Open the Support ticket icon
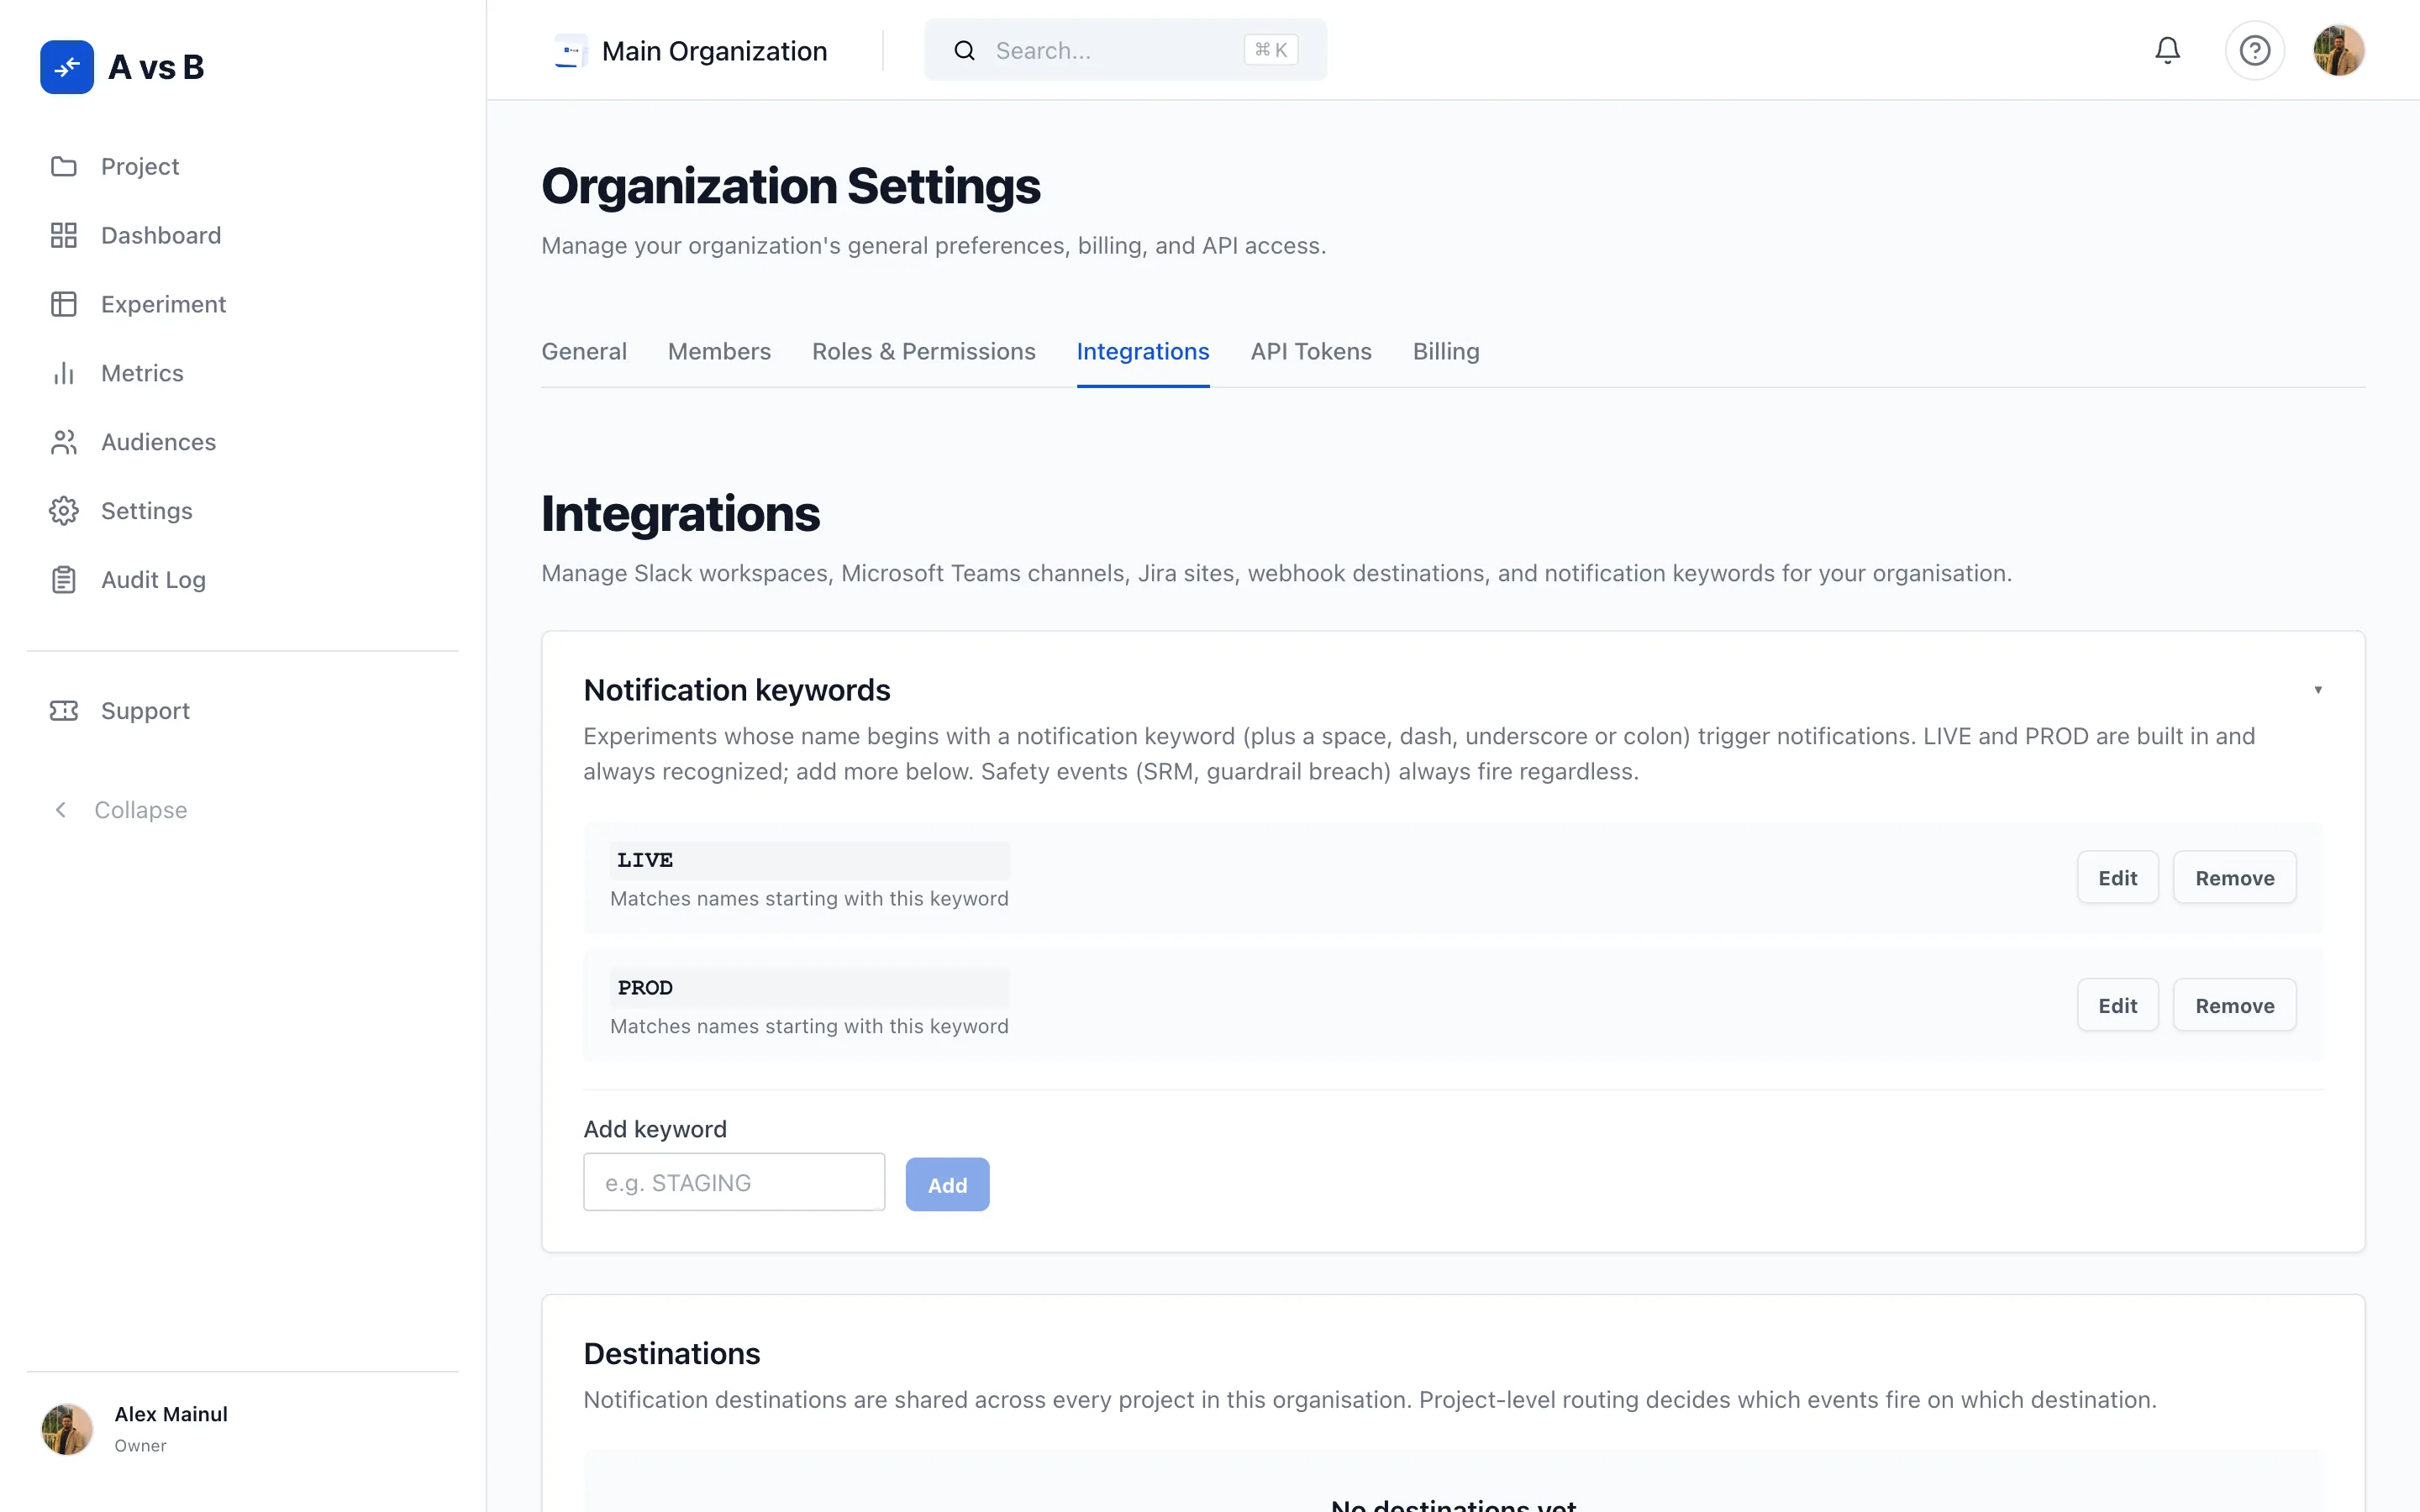The image size is (2420, 1512). 64,711
